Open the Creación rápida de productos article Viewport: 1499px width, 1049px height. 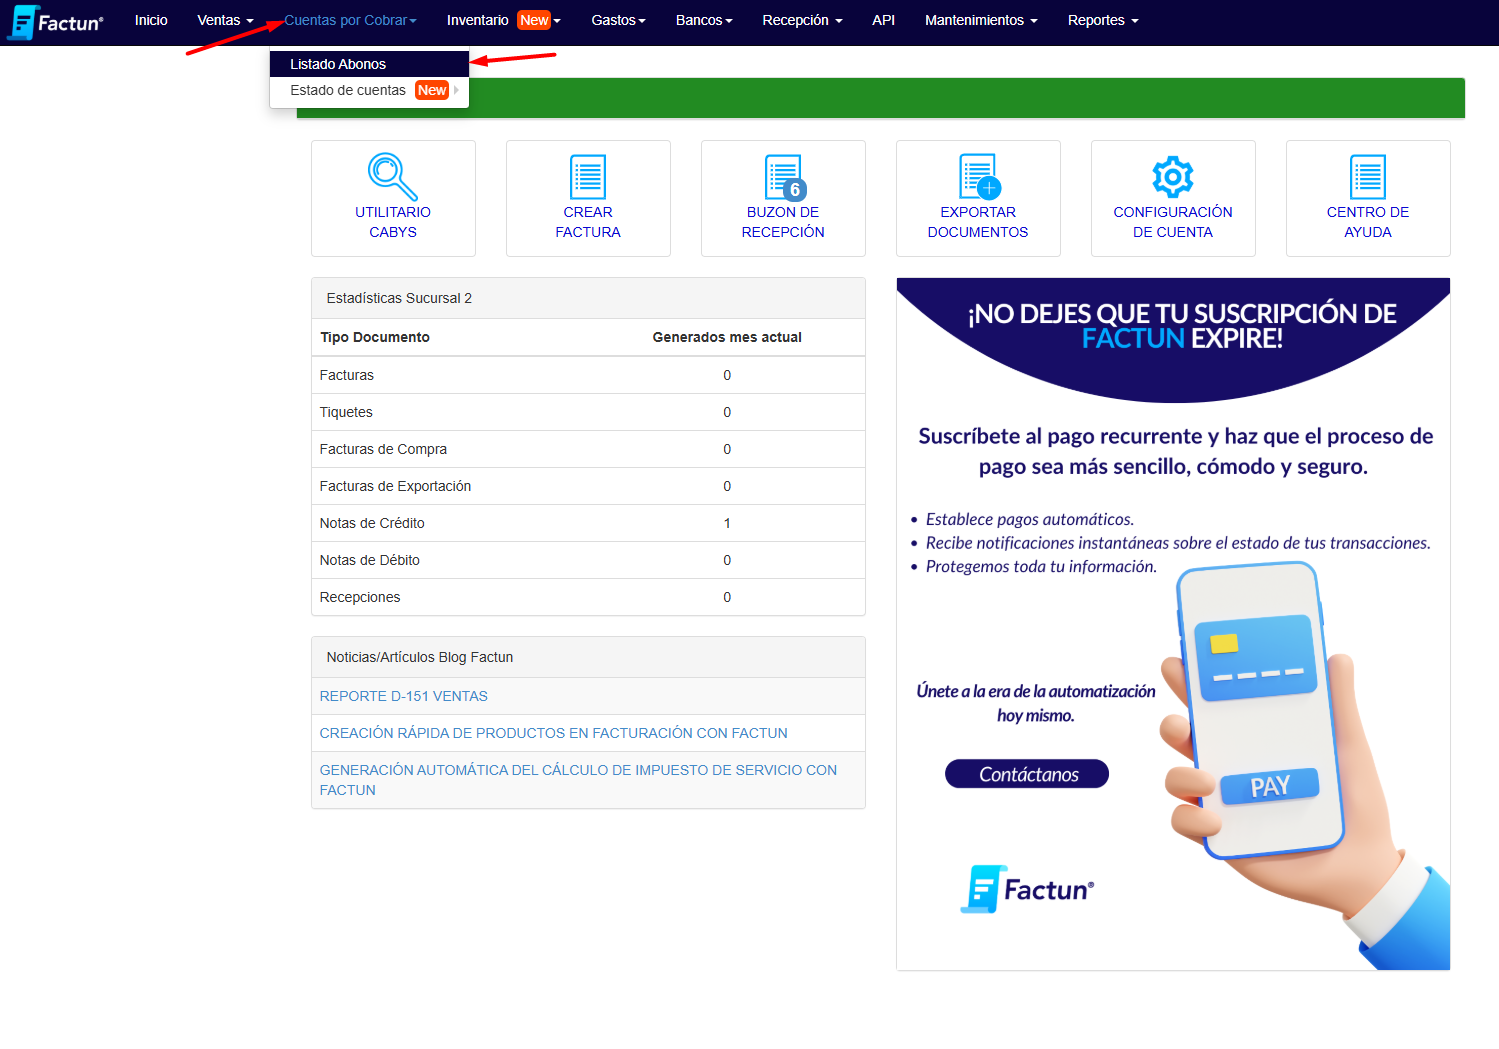554,733
